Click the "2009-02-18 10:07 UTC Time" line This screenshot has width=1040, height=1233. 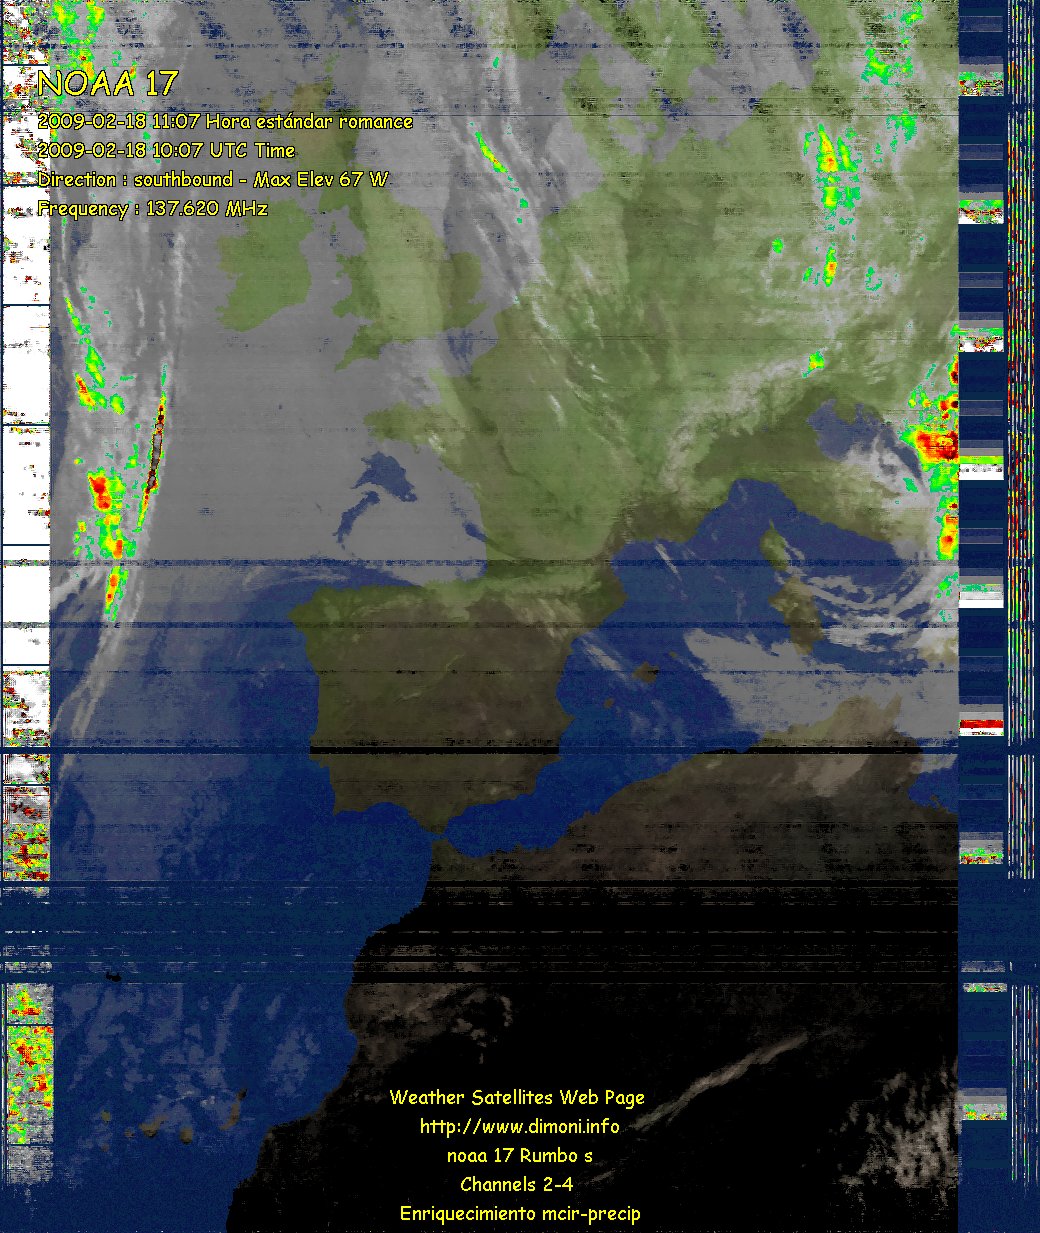pos(166,150)
